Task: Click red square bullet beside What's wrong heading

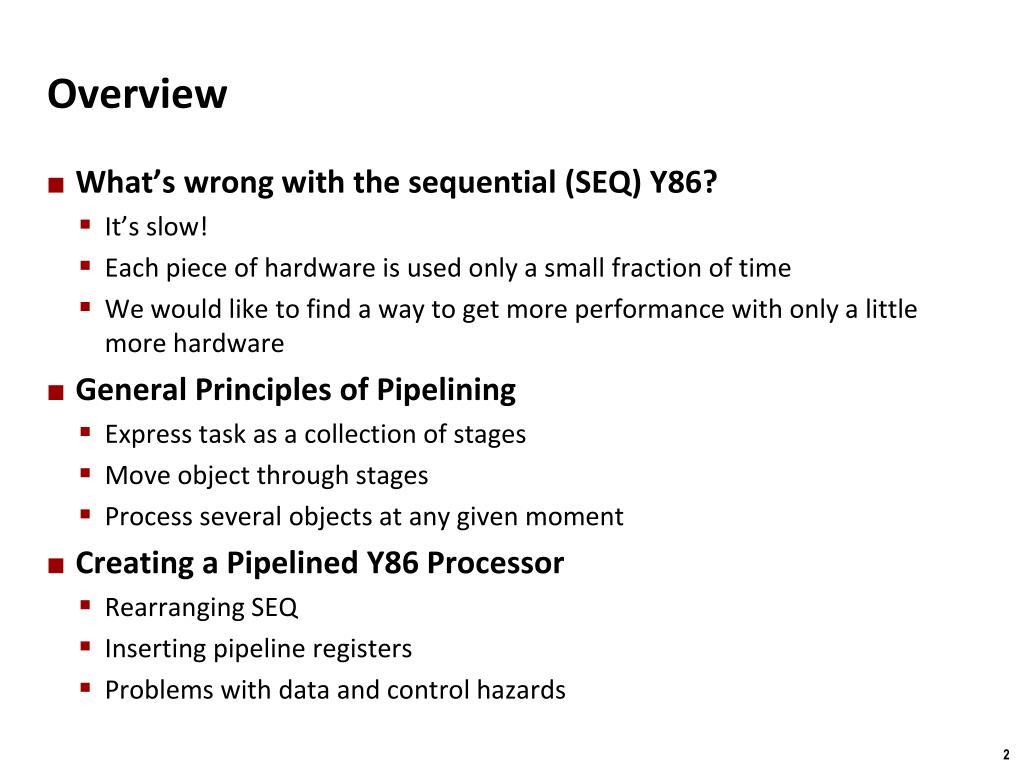Action: 56,185
